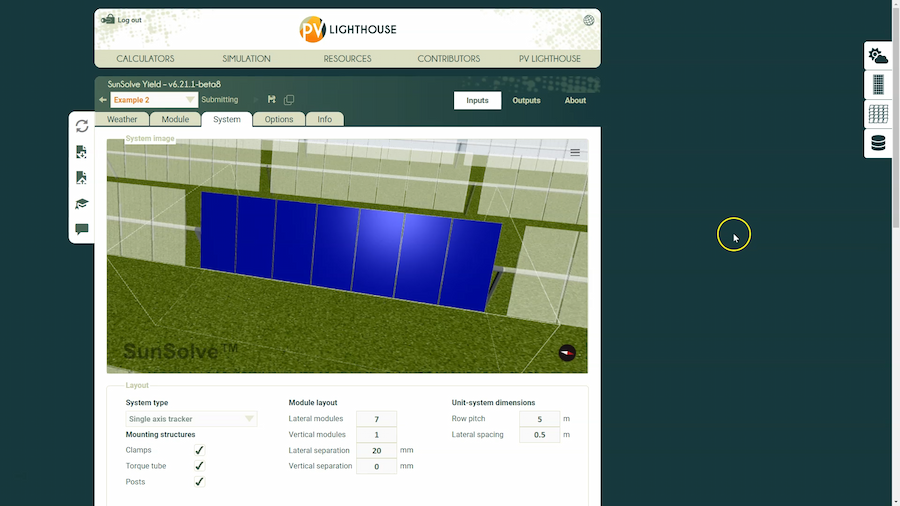Open the Example 2 dropdown
Screen dimensions: 900x506
coord(154,100)
